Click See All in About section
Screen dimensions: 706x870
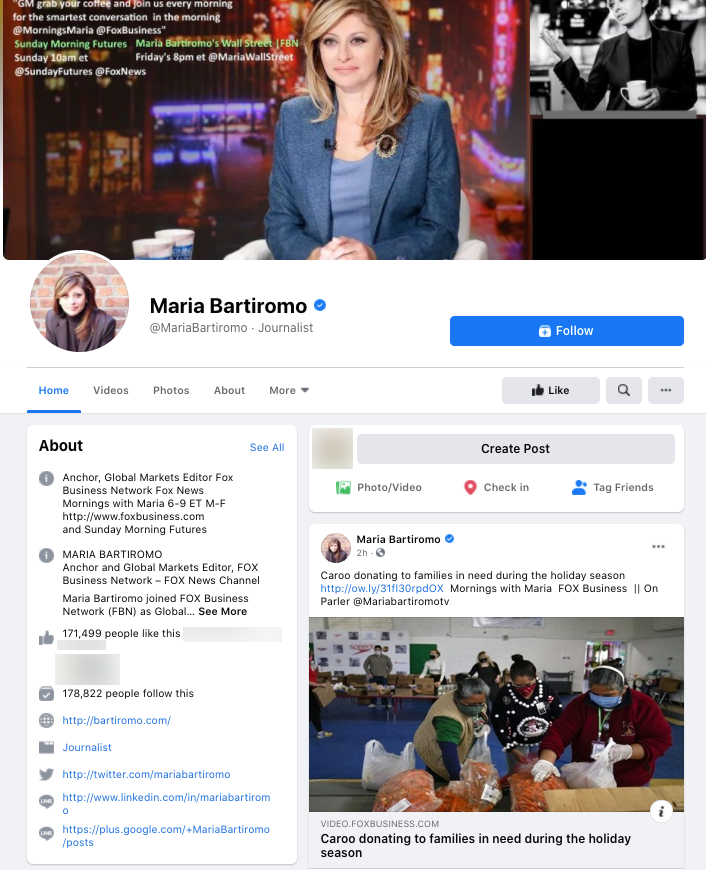[x=267, y=447]
